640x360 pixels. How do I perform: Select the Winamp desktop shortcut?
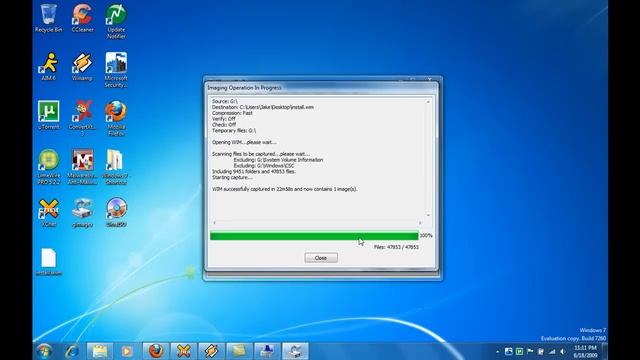(82, 67)
